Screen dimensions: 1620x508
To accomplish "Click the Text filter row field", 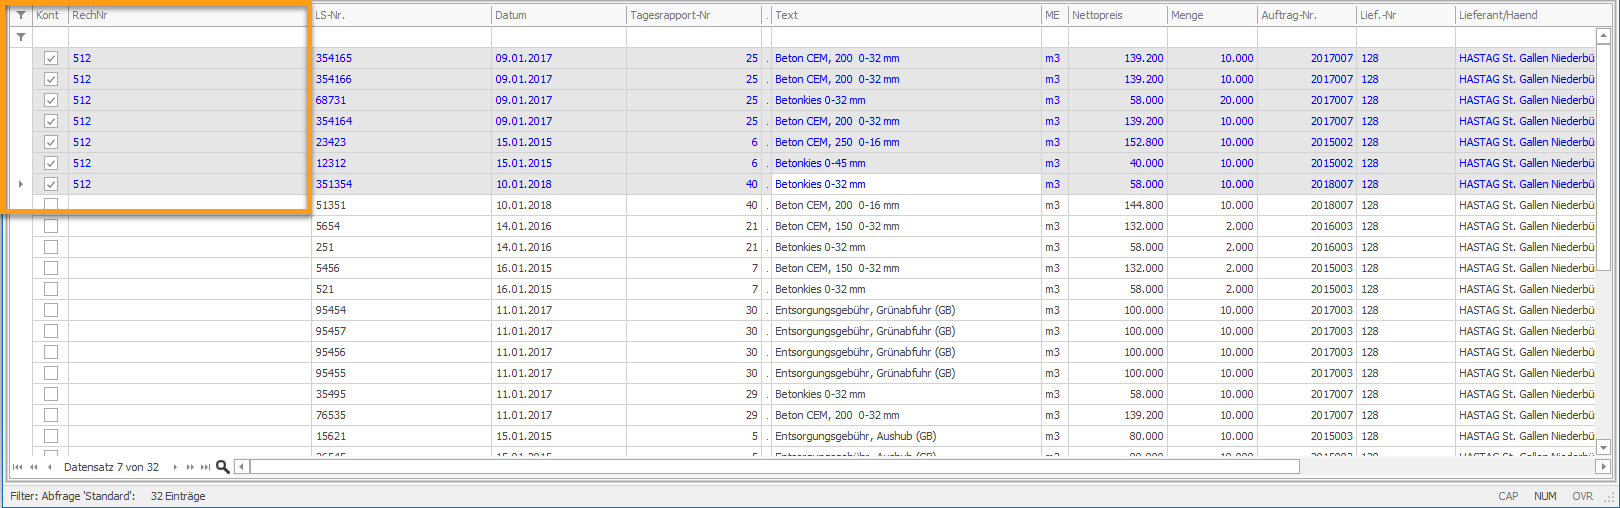I will pos(906,37).
